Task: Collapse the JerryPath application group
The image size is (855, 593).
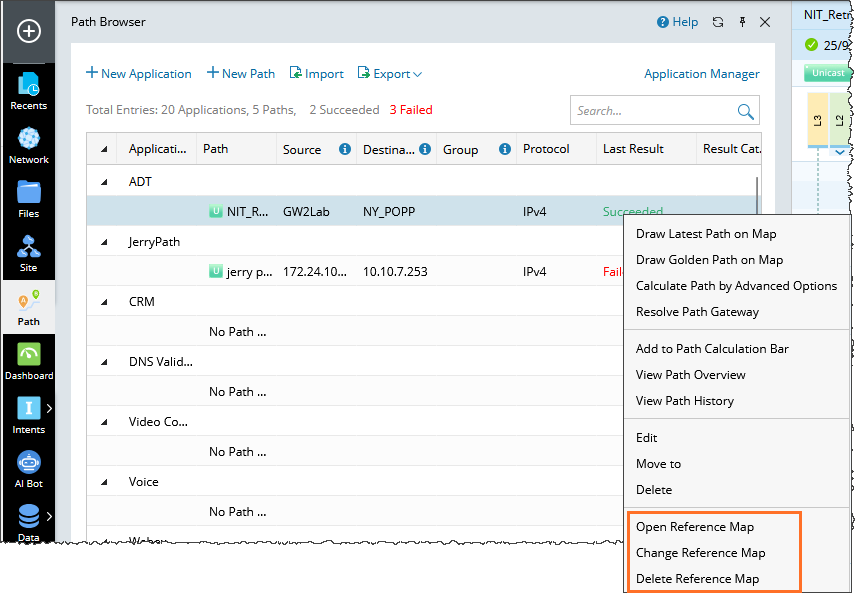Action: (x=105, y=242)
